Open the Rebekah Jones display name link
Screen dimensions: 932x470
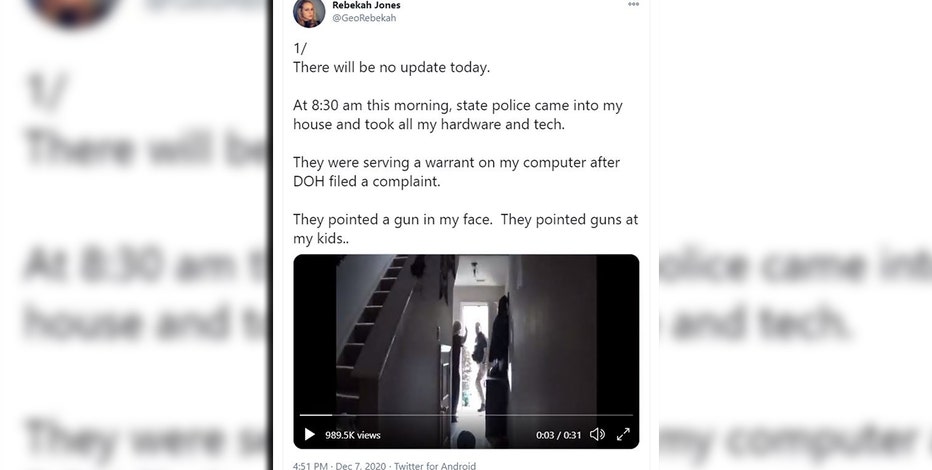366,5
